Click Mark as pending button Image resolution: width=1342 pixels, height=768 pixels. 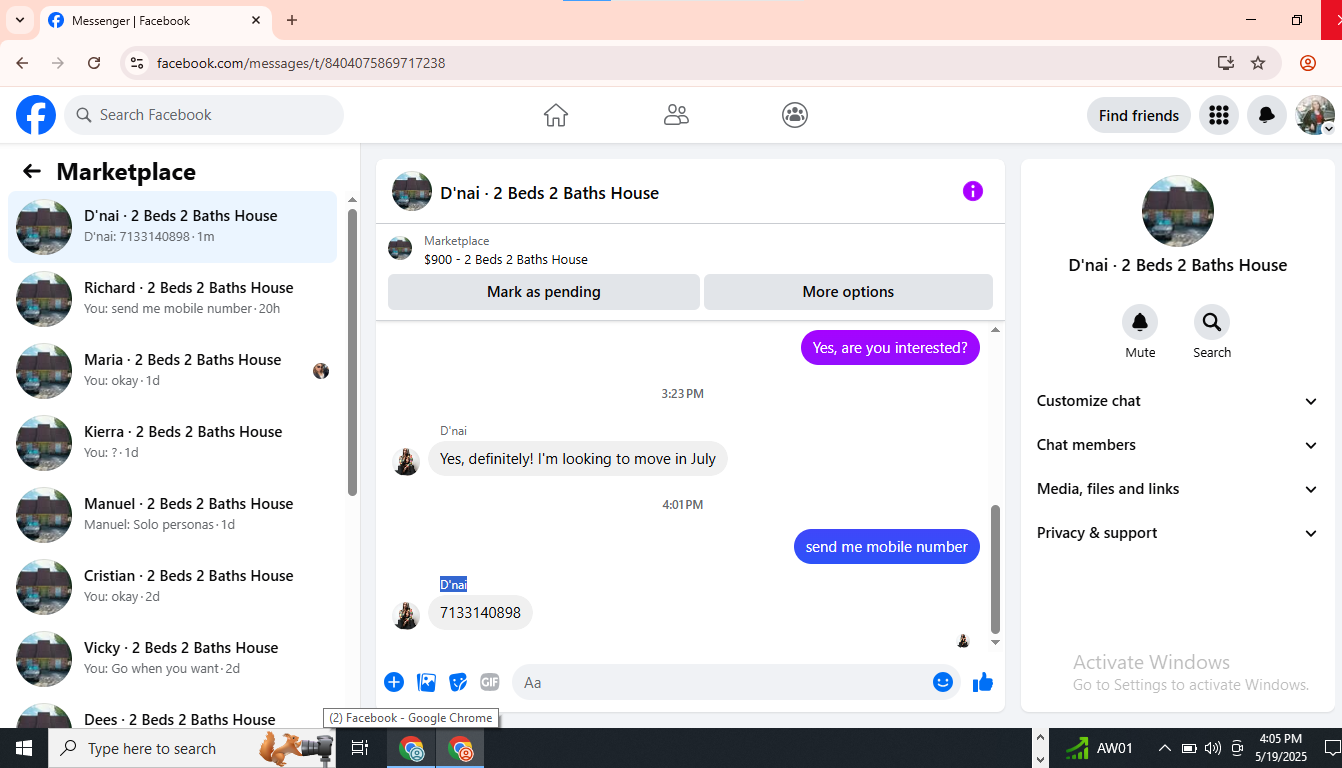click(544, 292)
